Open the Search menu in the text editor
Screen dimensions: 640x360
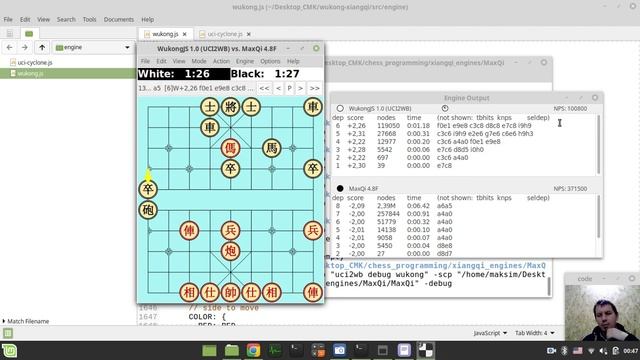[x=66, y=19]
